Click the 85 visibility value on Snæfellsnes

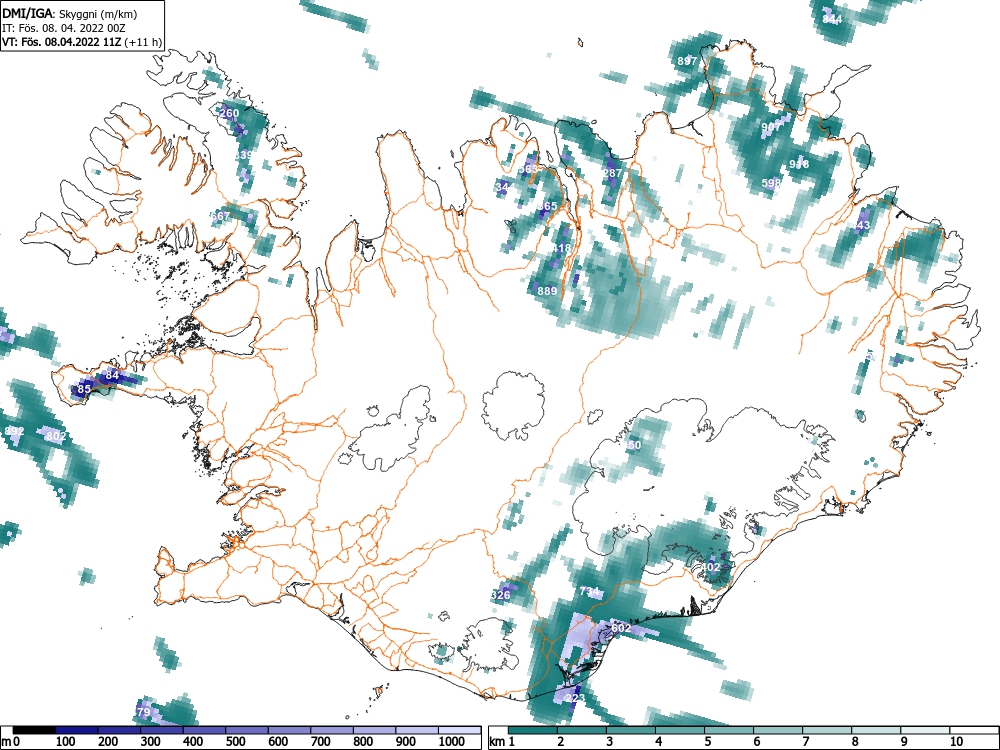(x=84, y=389)
